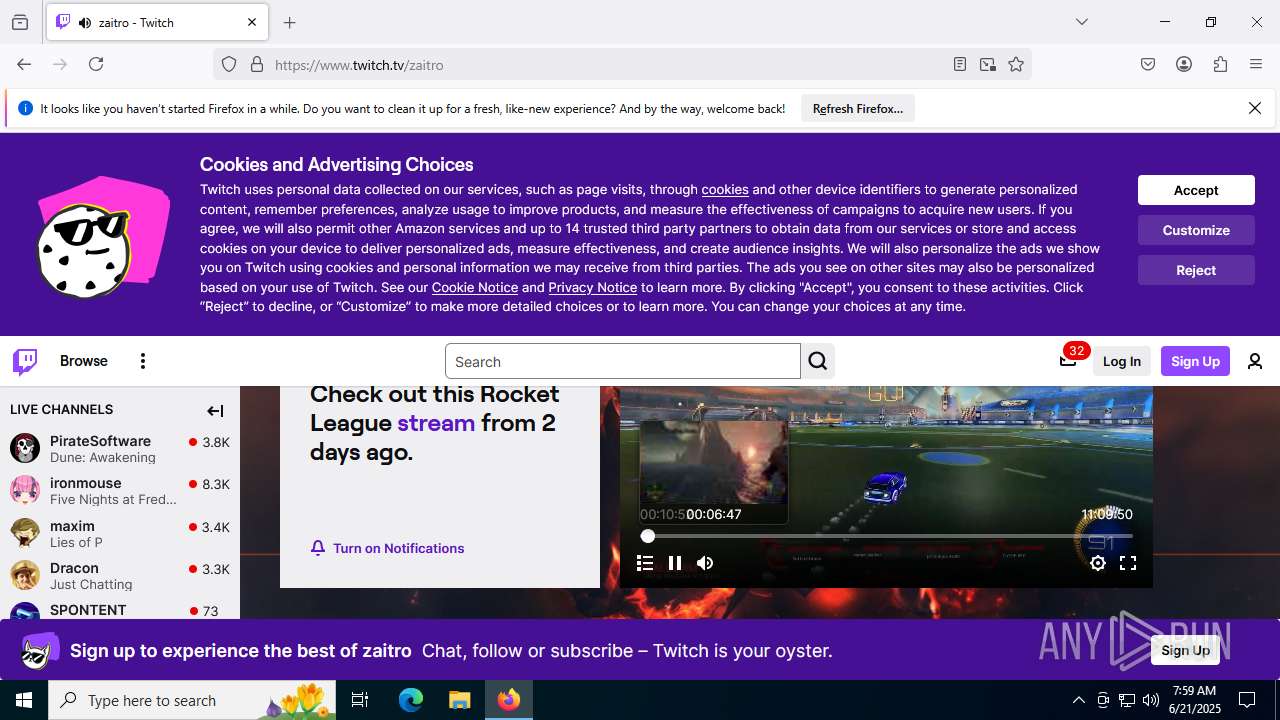1280x720 pixels.
Task: Open a new tab with plus
Action: pos(289,22)
